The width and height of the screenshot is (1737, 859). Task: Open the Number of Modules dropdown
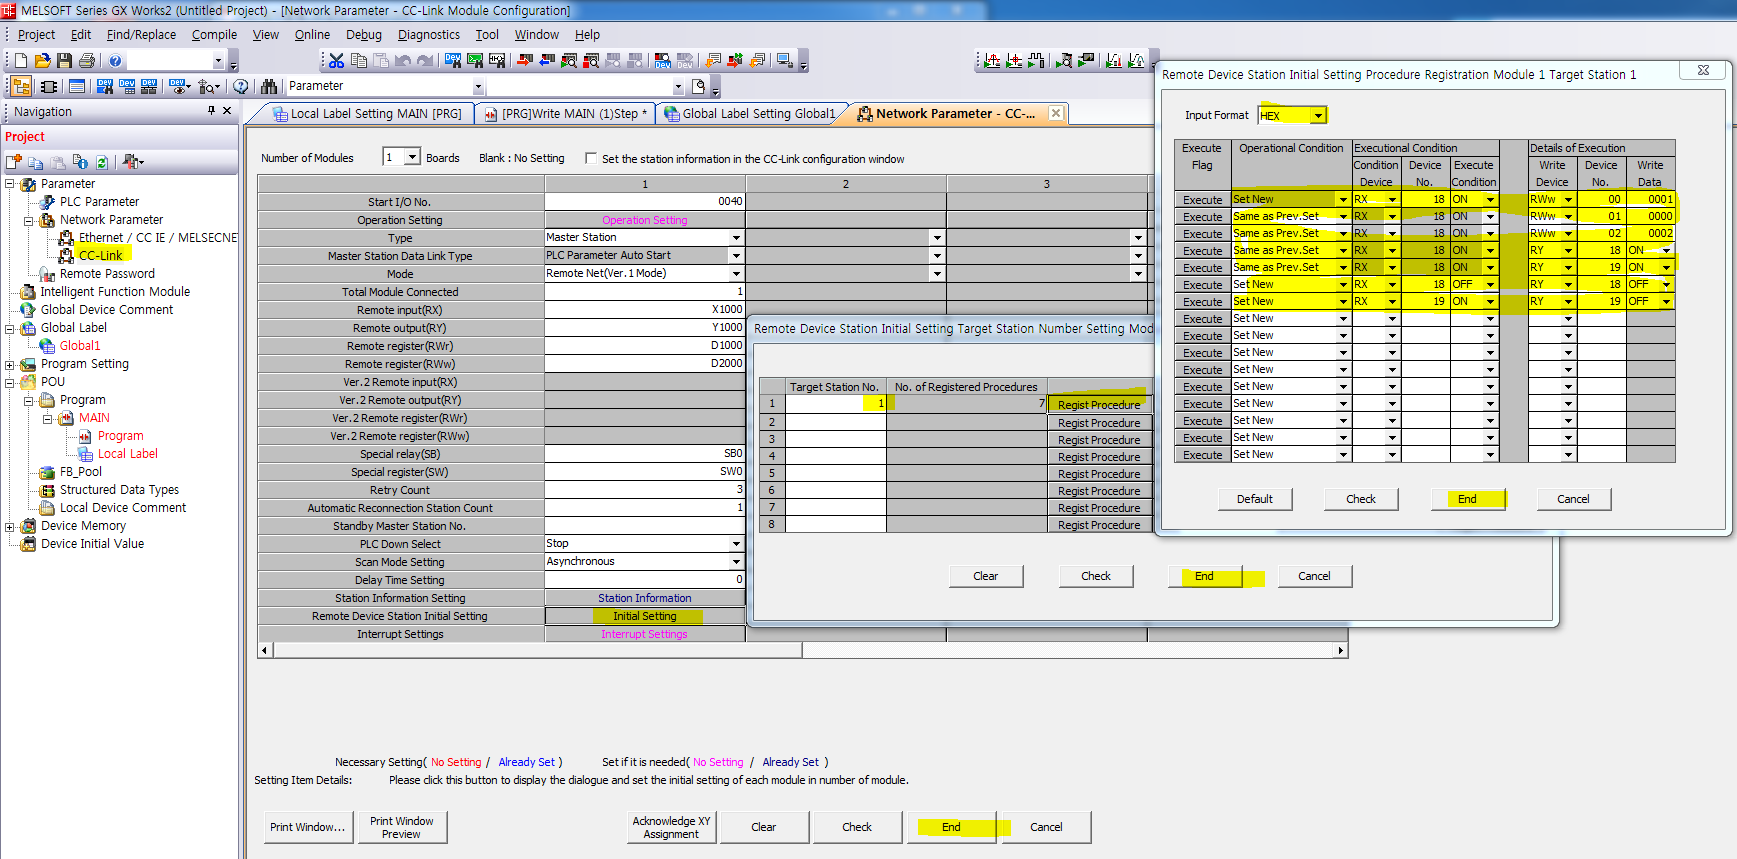coord(412,157)
